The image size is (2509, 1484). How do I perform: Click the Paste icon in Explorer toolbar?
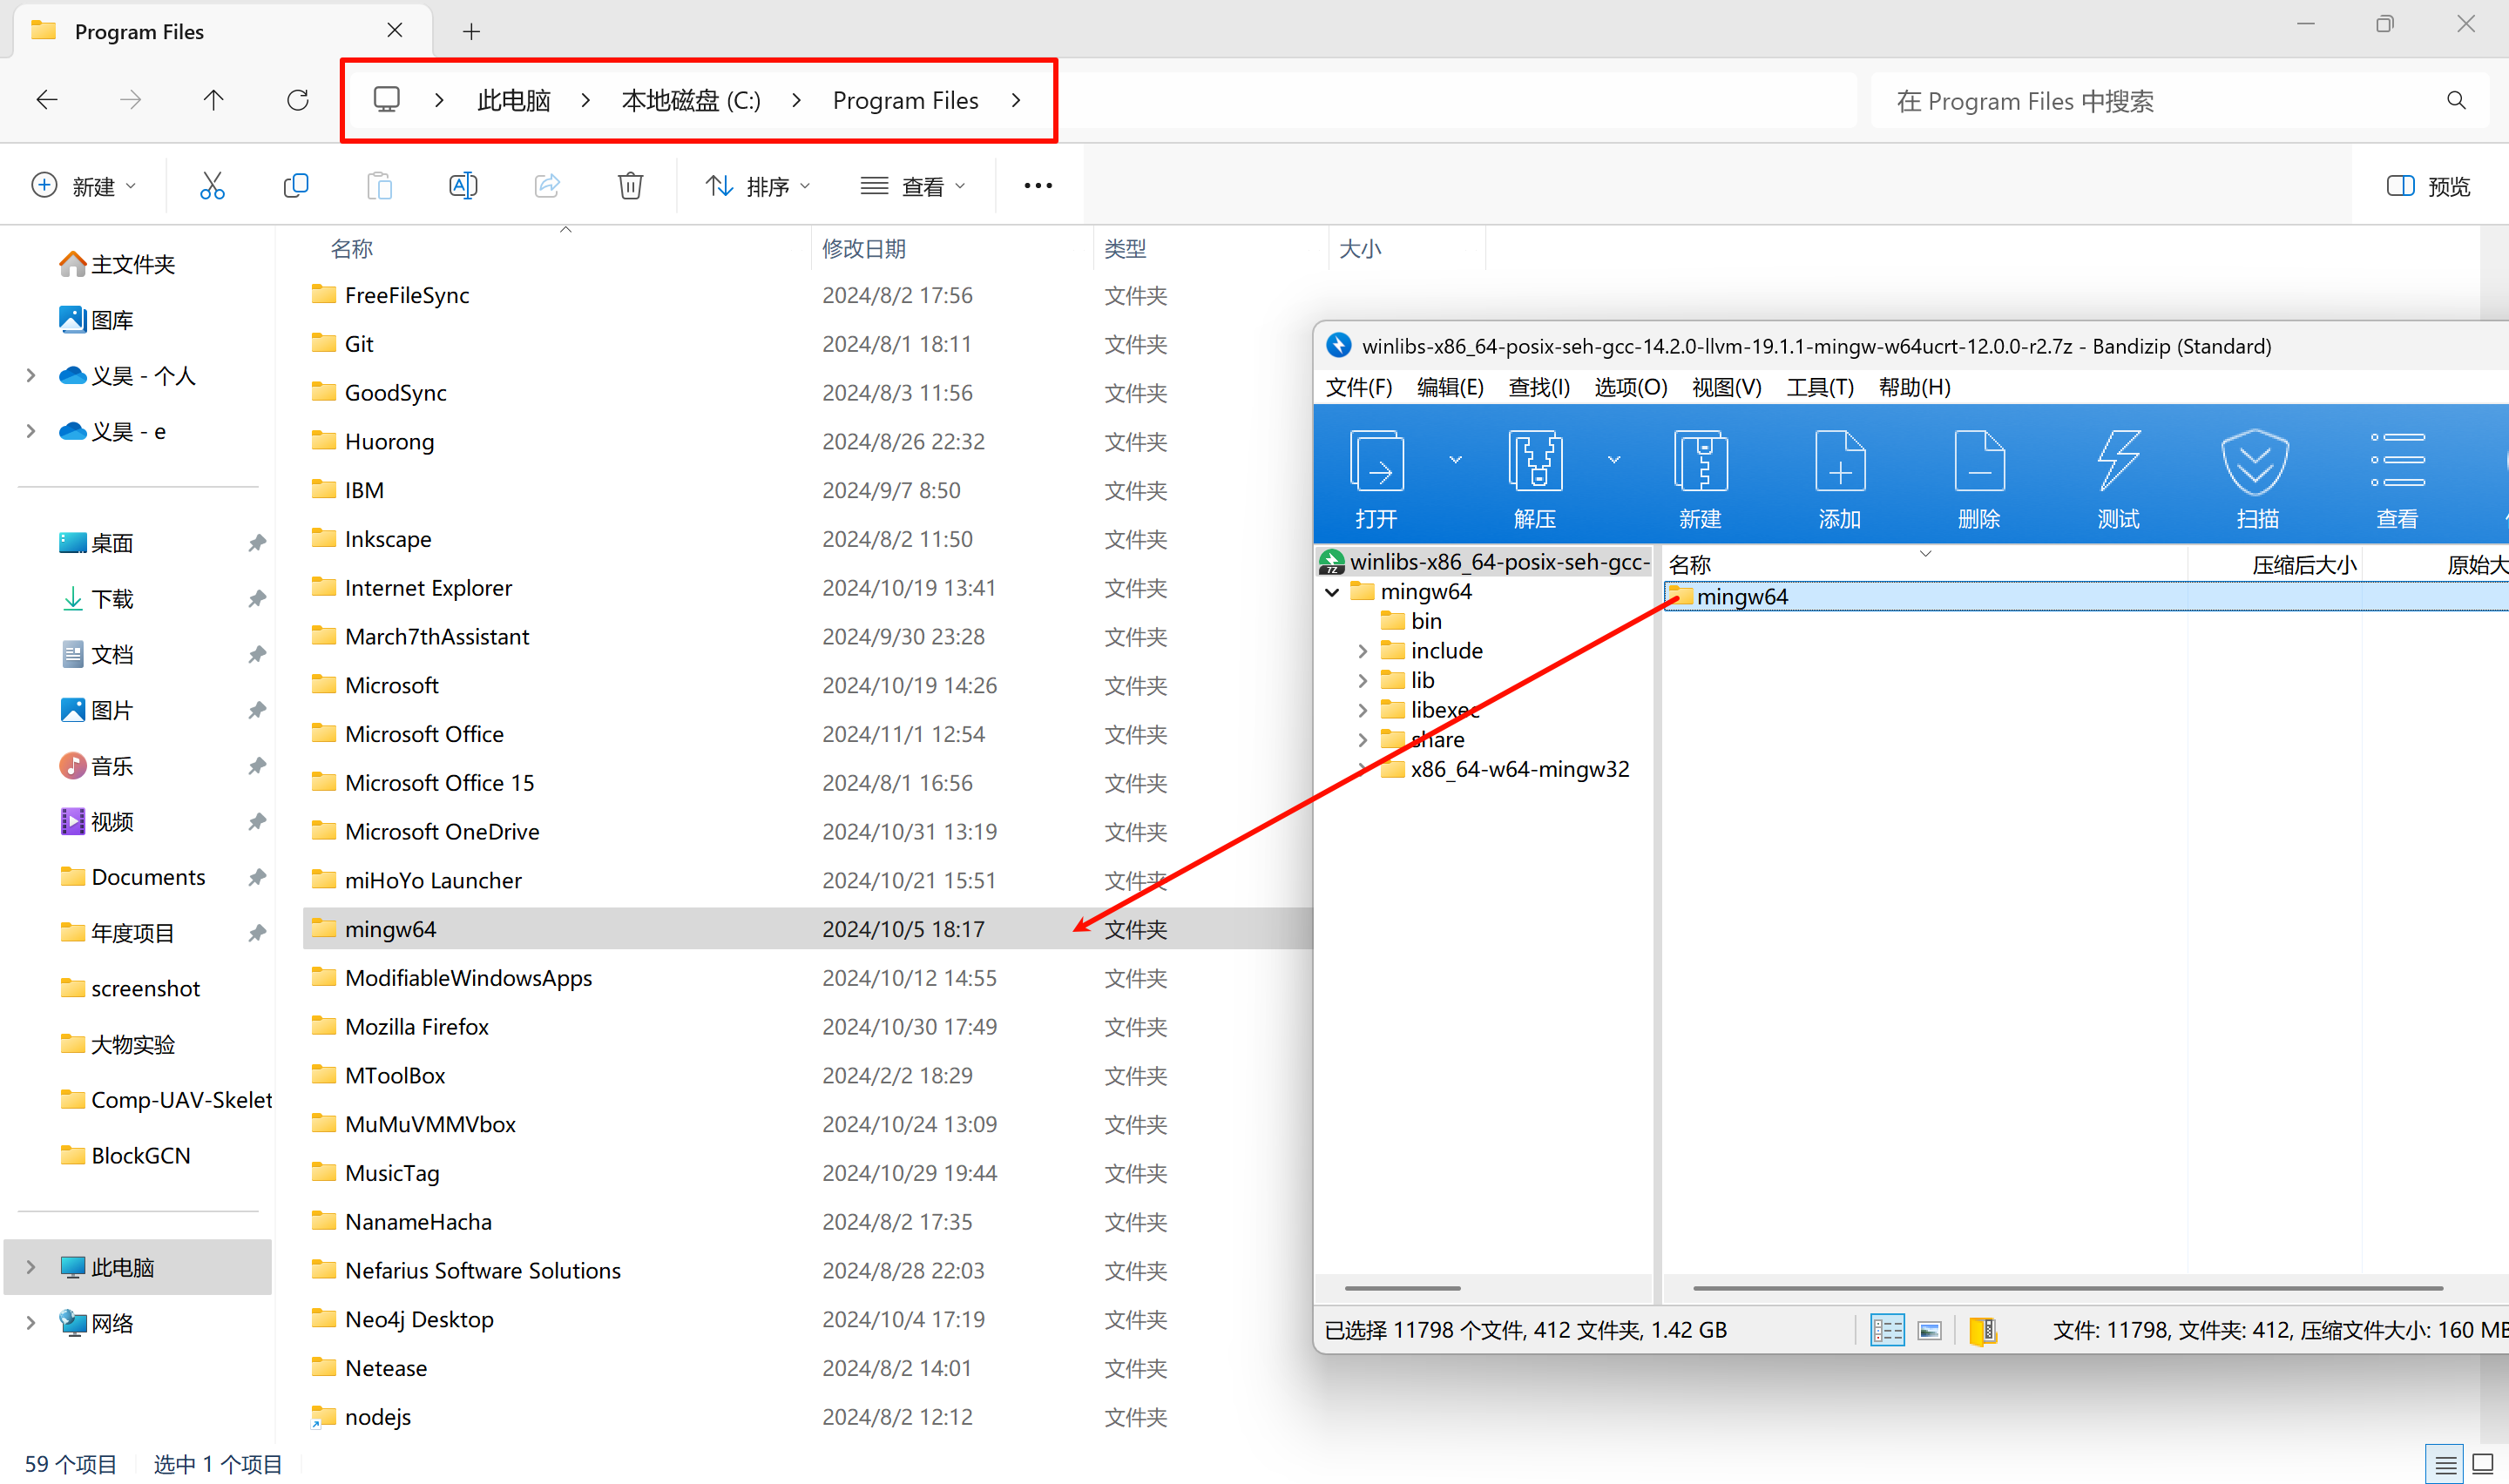click(379, 186)
